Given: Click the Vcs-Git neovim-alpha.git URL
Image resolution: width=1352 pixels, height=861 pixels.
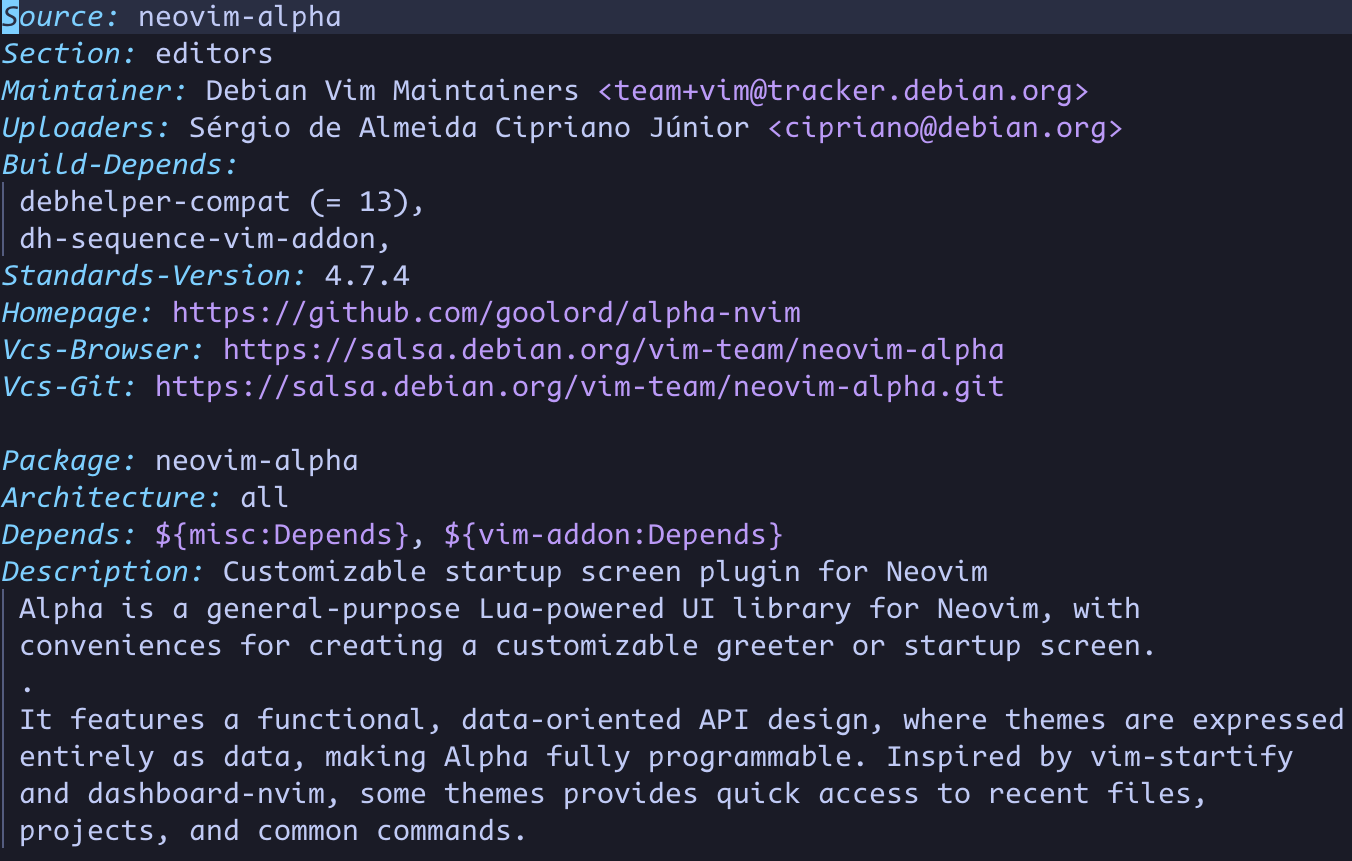Looking at the screenshot, I should [579, 387].
